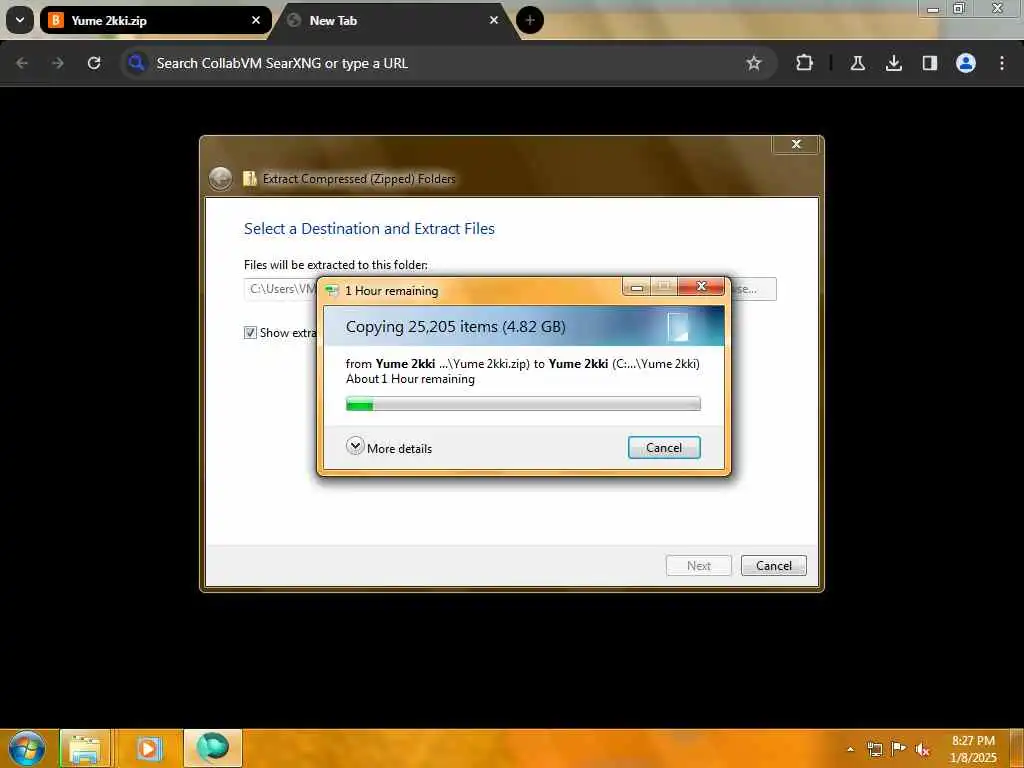Go forward in browser history
The height and width of the screenshot is (768, 1024).
click(58, 63)
